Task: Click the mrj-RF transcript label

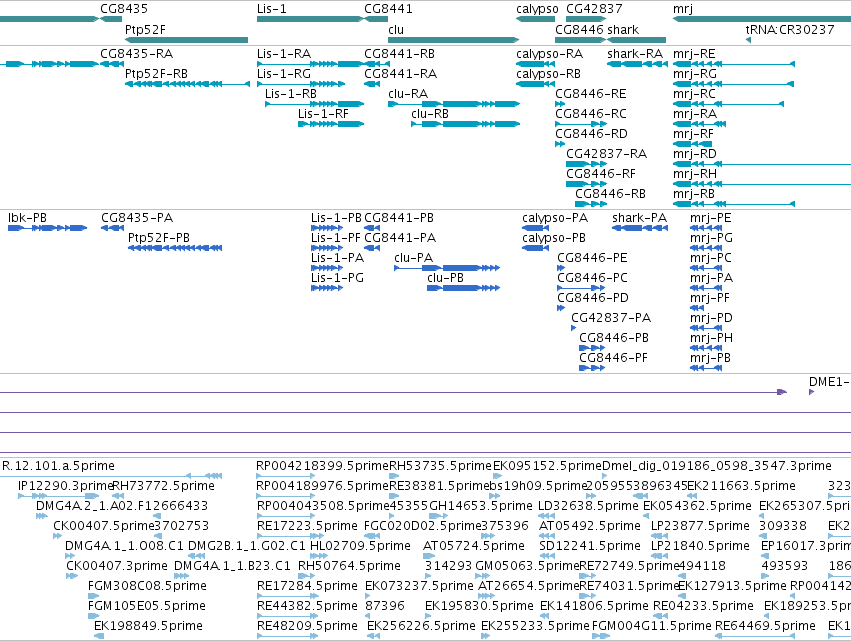Action: coord(694,134)
